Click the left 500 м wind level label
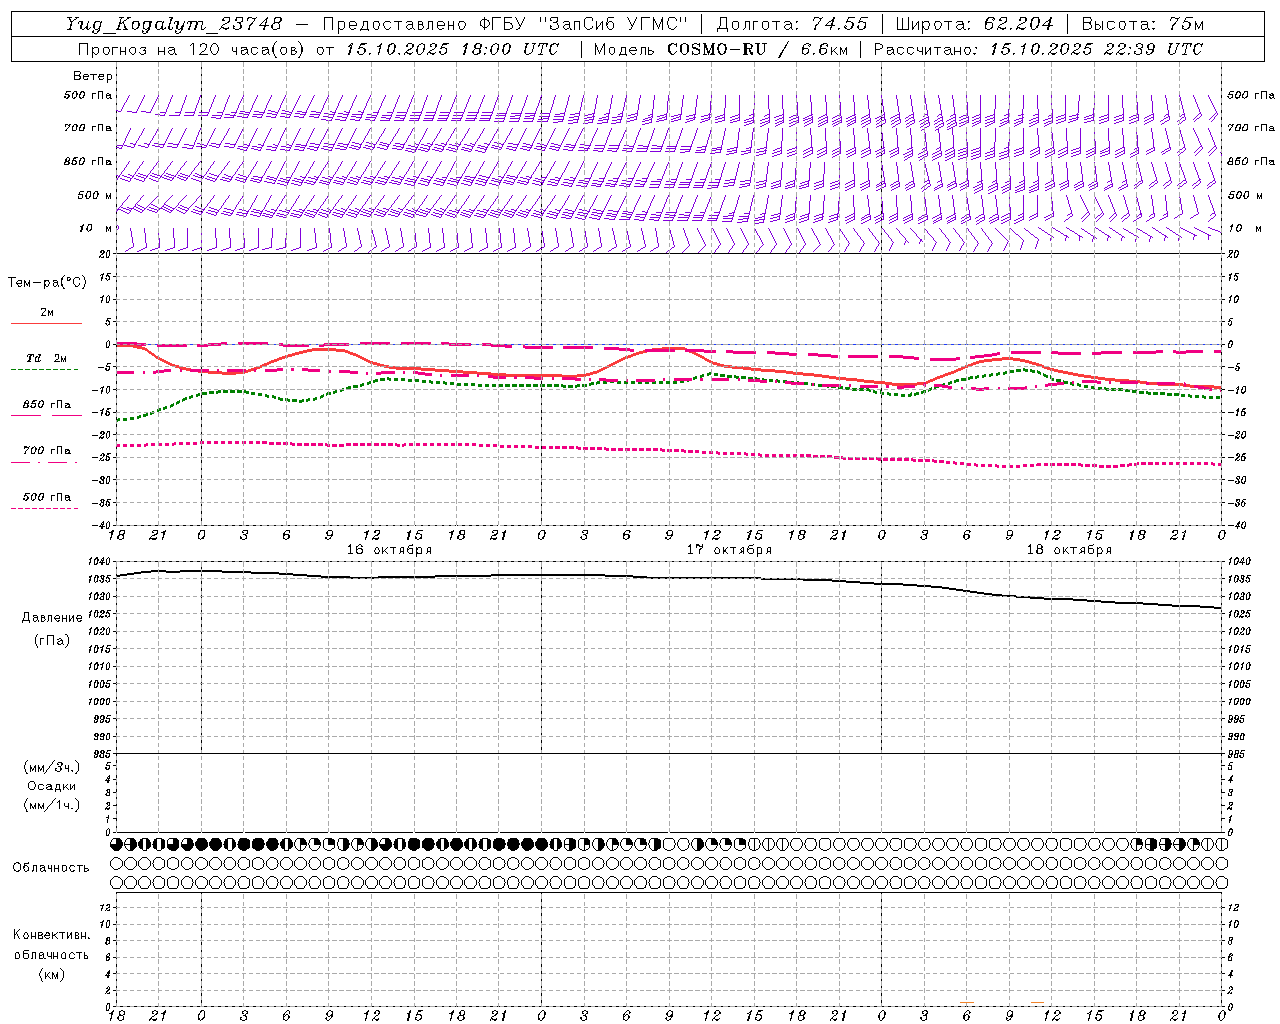This screenshot has height=1024, width=1280. pos(95,195)
